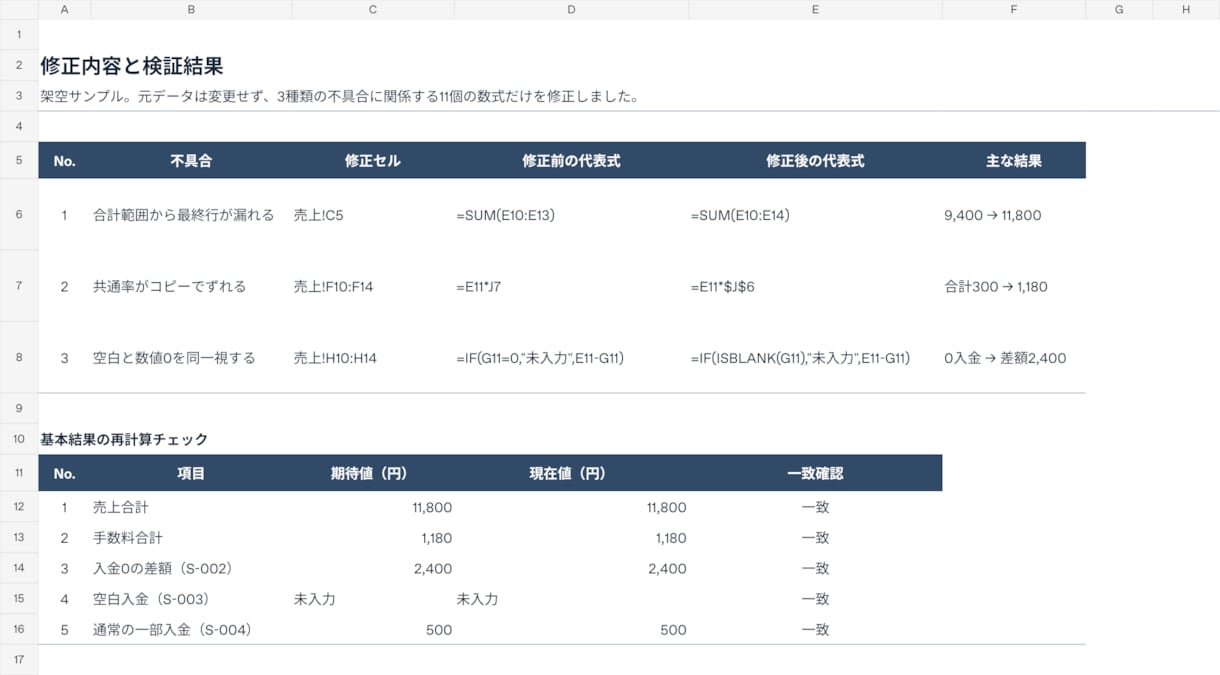Select row 9 header
Image resolution: width=1220 pixels, height=675 pixels.
click(x=19, y=408)
